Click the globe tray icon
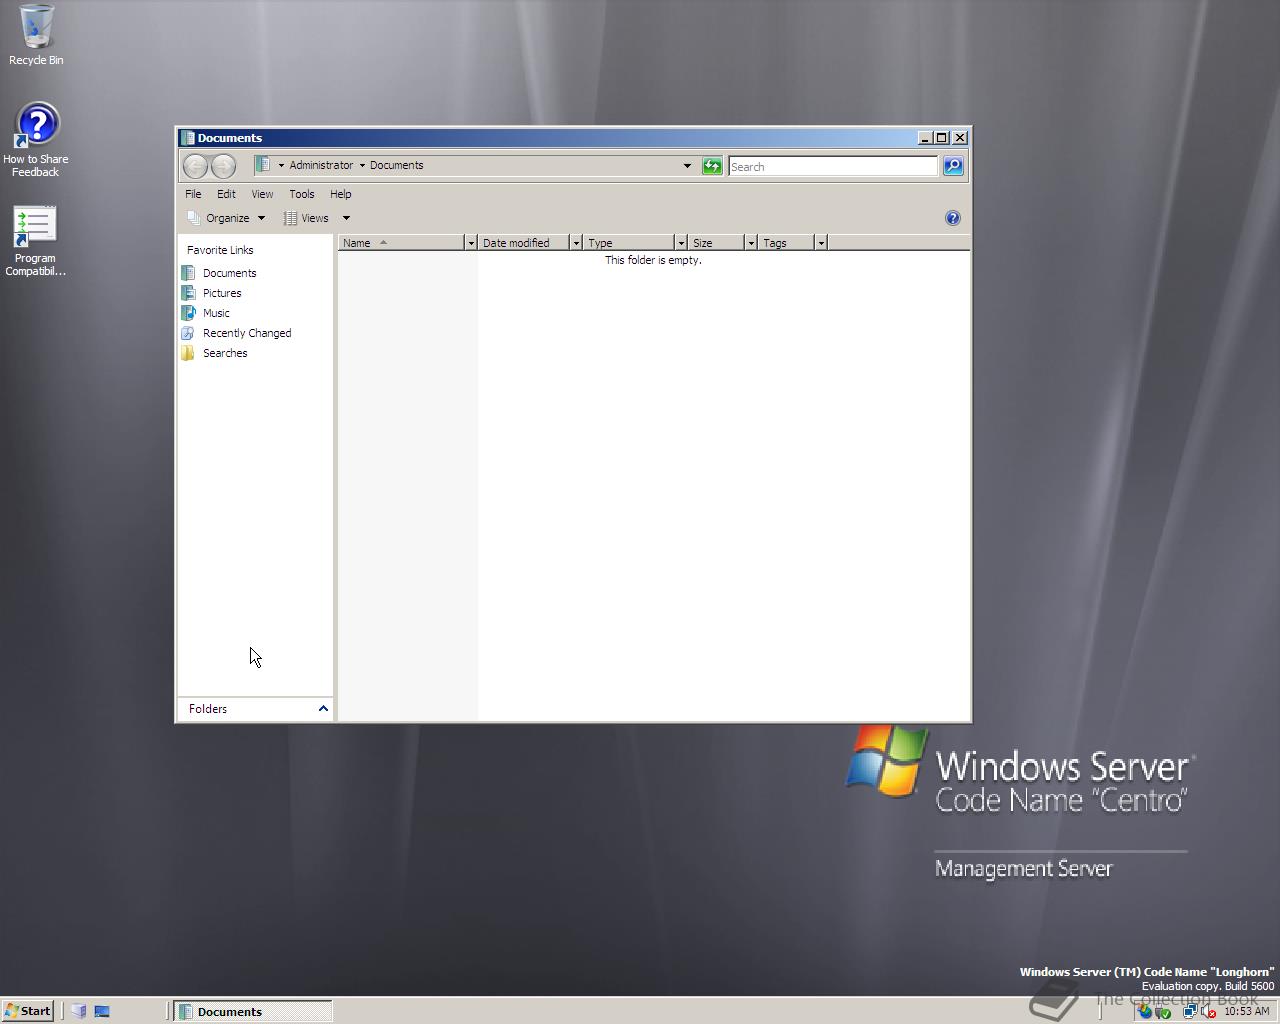Screen dimensions: 1280x1024 pos(1145,1011)
